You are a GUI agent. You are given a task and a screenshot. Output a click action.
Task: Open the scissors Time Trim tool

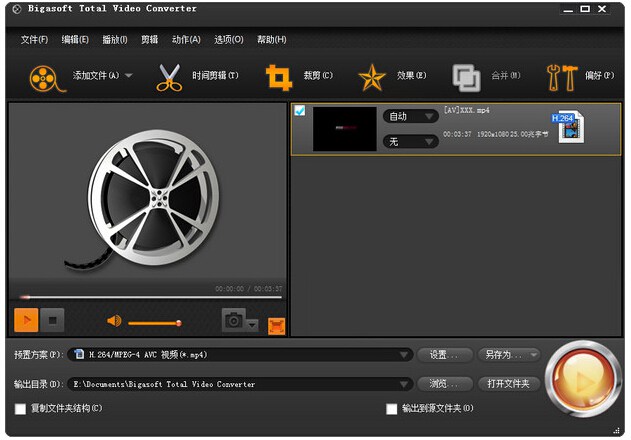[x=169, y=78]
